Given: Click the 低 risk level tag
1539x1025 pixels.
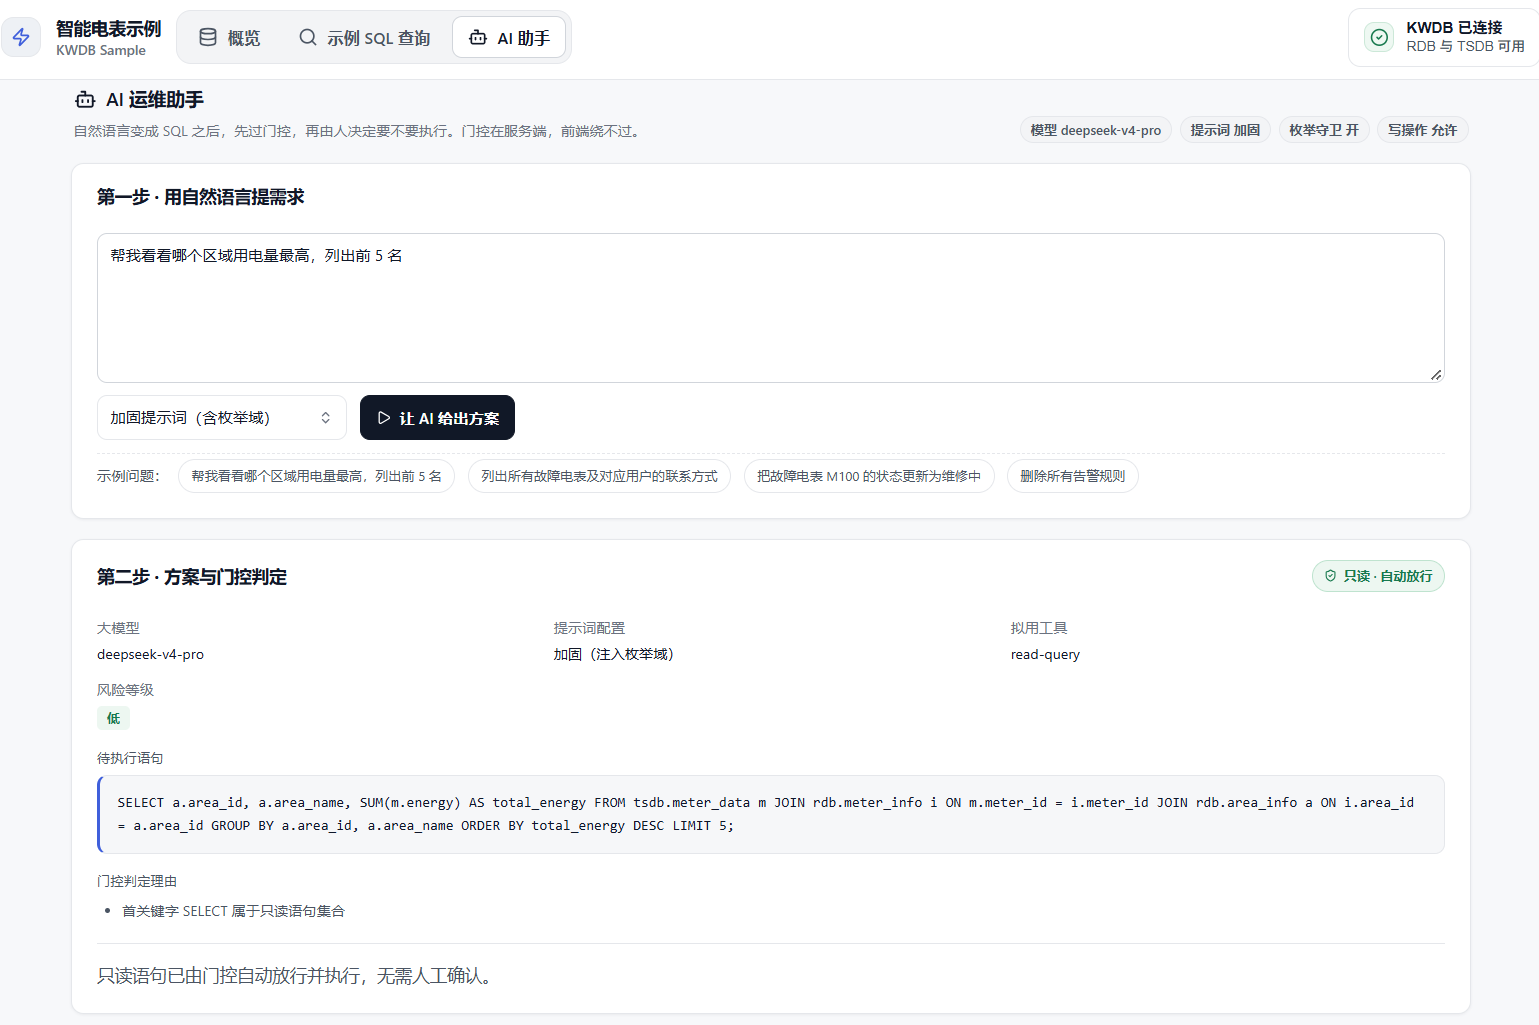Looking at the screenshot, I should click(113, 718).
